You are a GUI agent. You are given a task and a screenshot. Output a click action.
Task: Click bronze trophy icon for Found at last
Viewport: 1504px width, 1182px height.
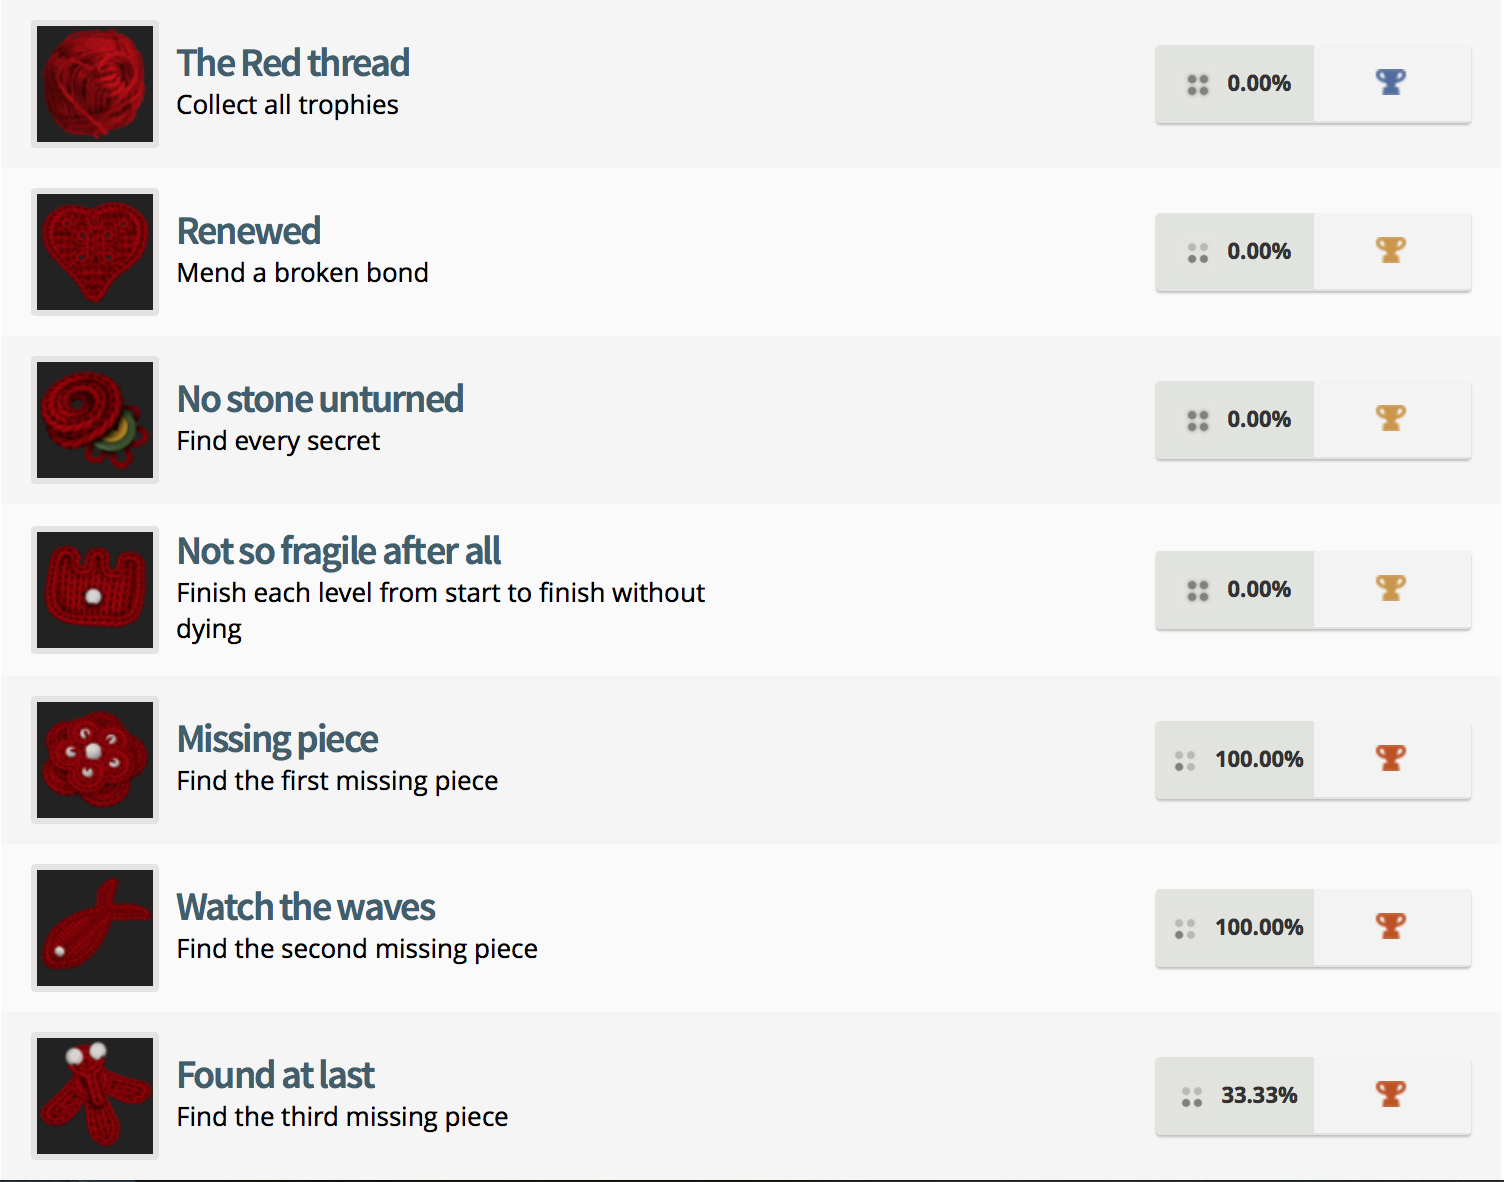[x=1391, y=1094]
